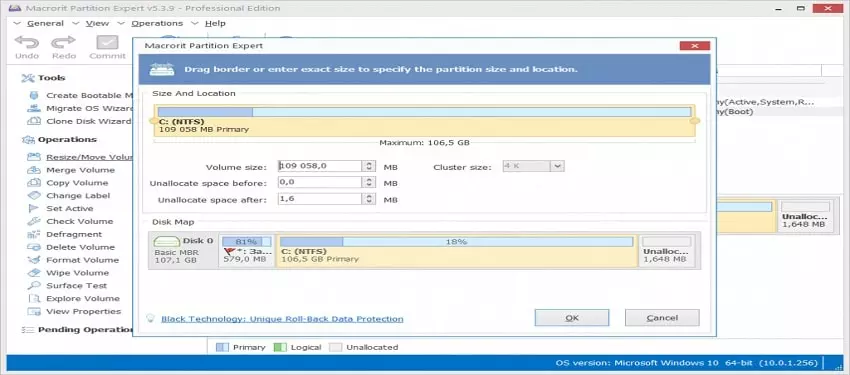Click the "Maximum: 106,5 GB" text
The height and width of the screenshot is (375, 850).
click(x=424, y=143)
